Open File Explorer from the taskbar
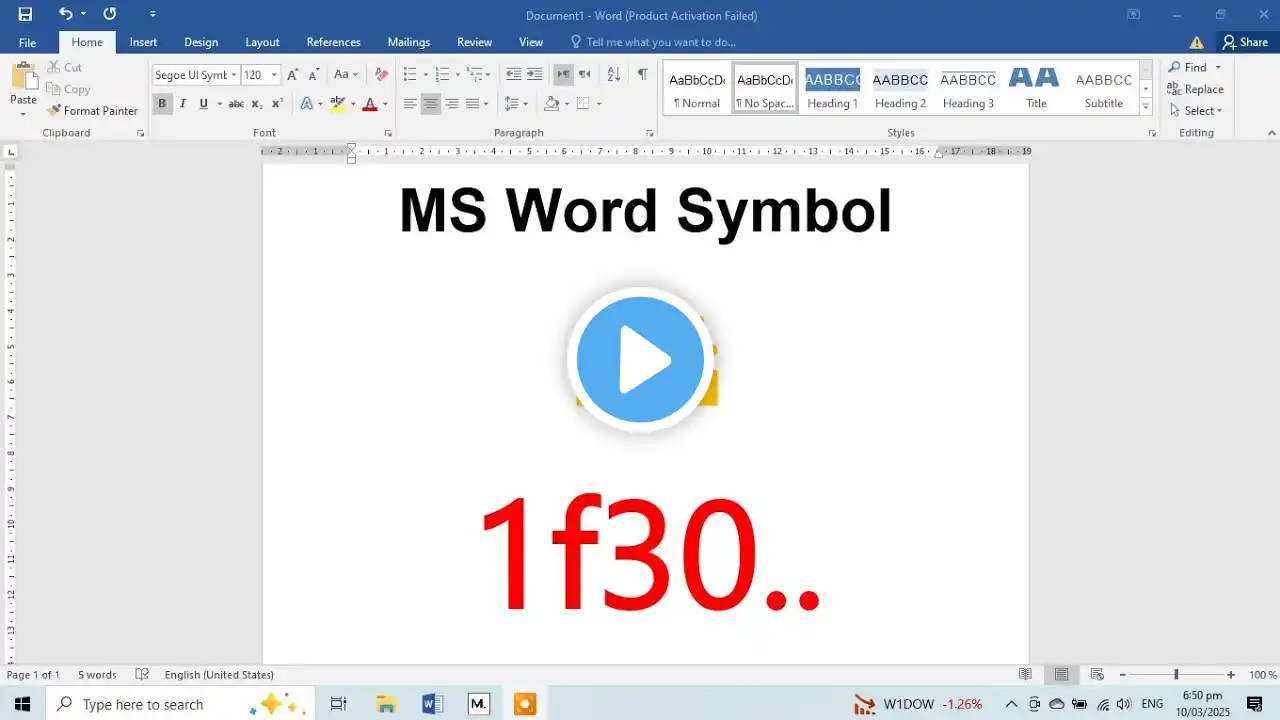 point(386,704)
